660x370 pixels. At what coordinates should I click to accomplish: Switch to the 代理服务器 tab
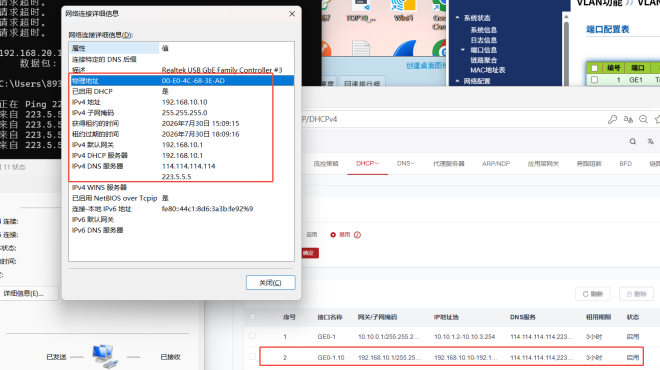(449, 164)
